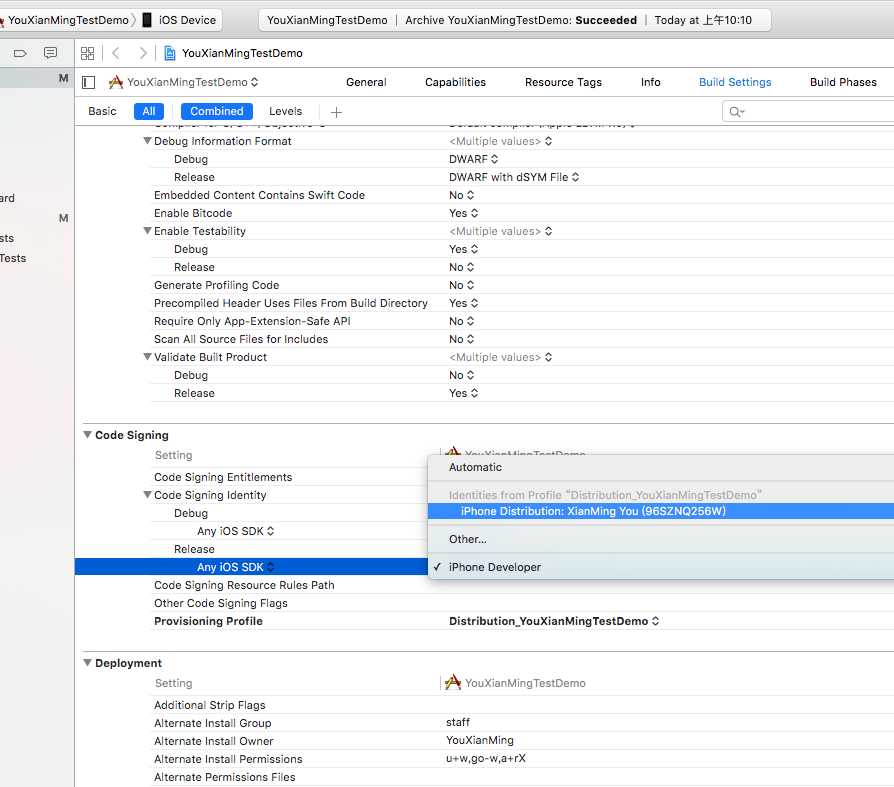Collapse the Validate Built Product row
894x787 pixels.
click(147, 357)
